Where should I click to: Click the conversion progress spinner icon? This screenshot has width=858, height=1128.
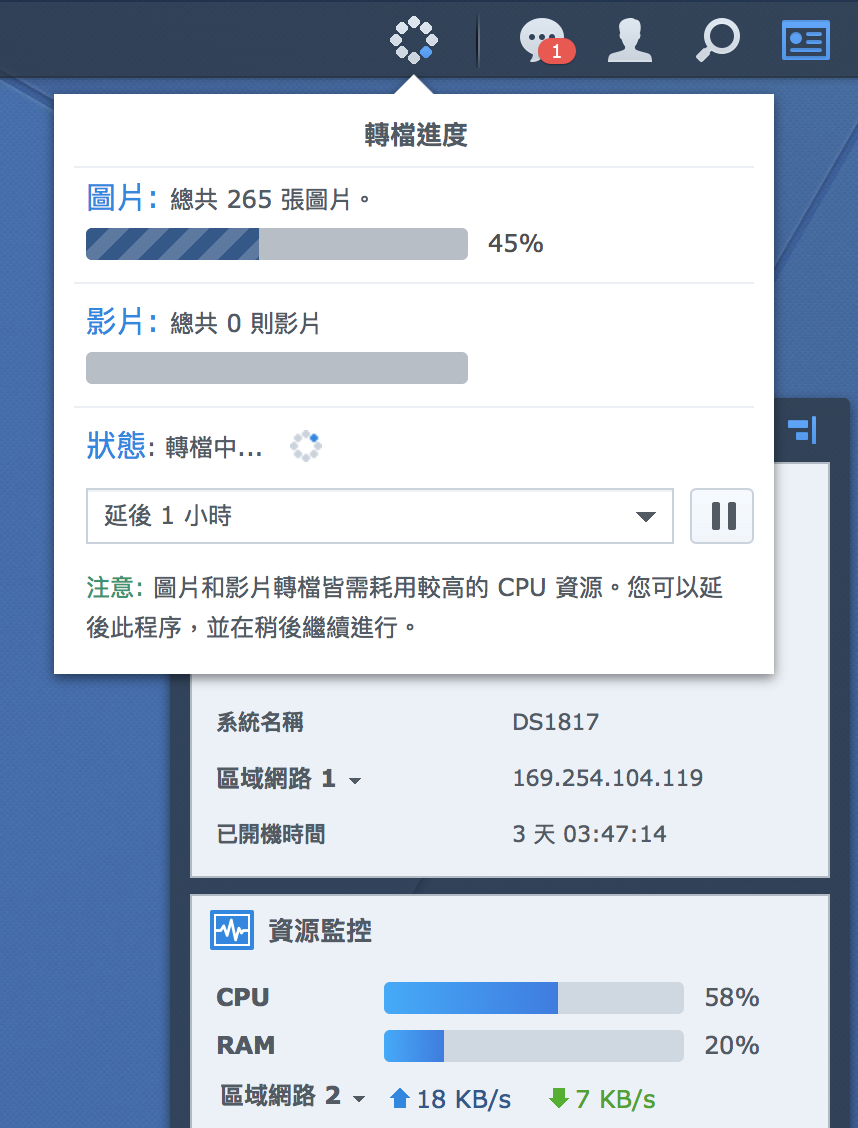point(414,40)
